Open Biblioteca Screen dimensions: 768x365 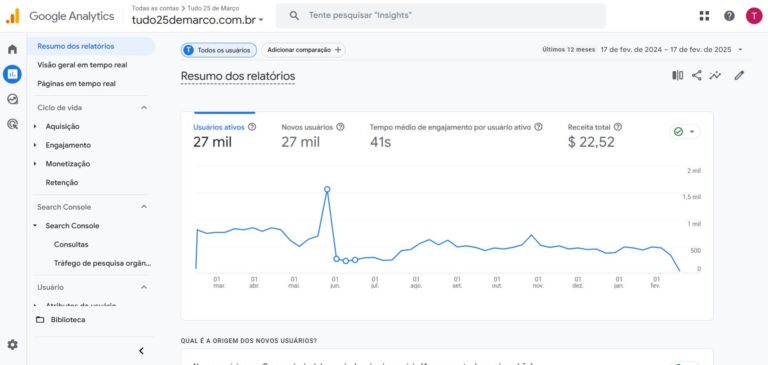(68, 319)
